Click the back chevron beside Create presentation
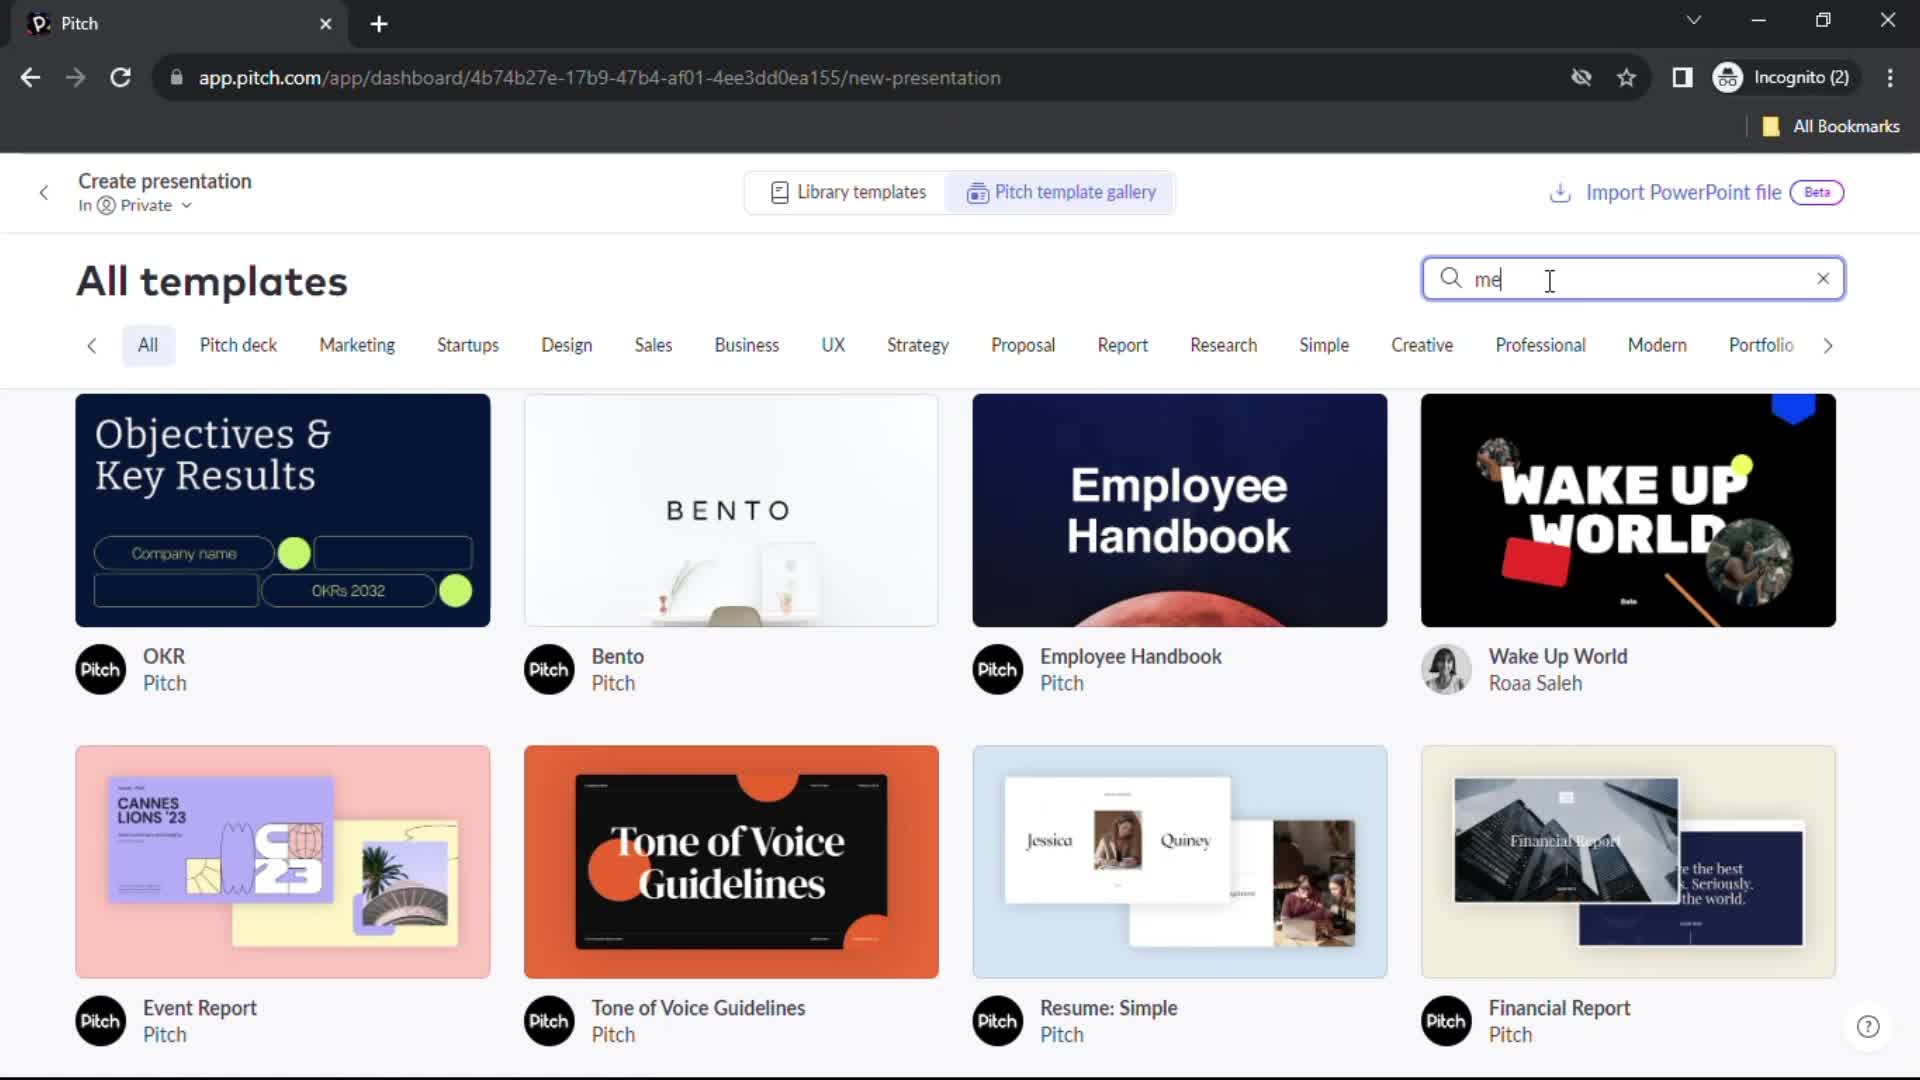The width and height of the screenshot is (1920, 1080). point(44,192)
